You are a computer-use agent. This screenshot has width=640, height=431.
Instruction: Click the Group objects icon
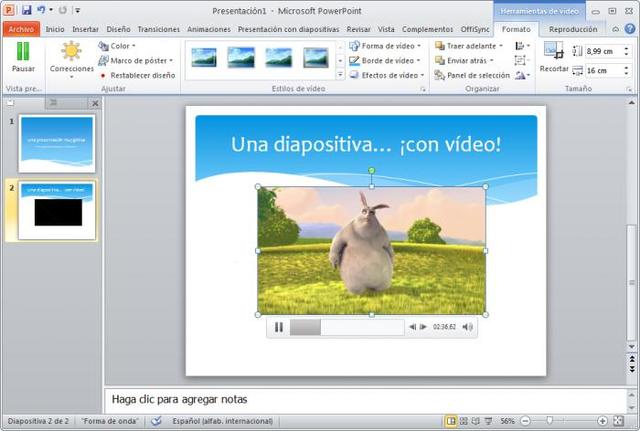point(522,61)
